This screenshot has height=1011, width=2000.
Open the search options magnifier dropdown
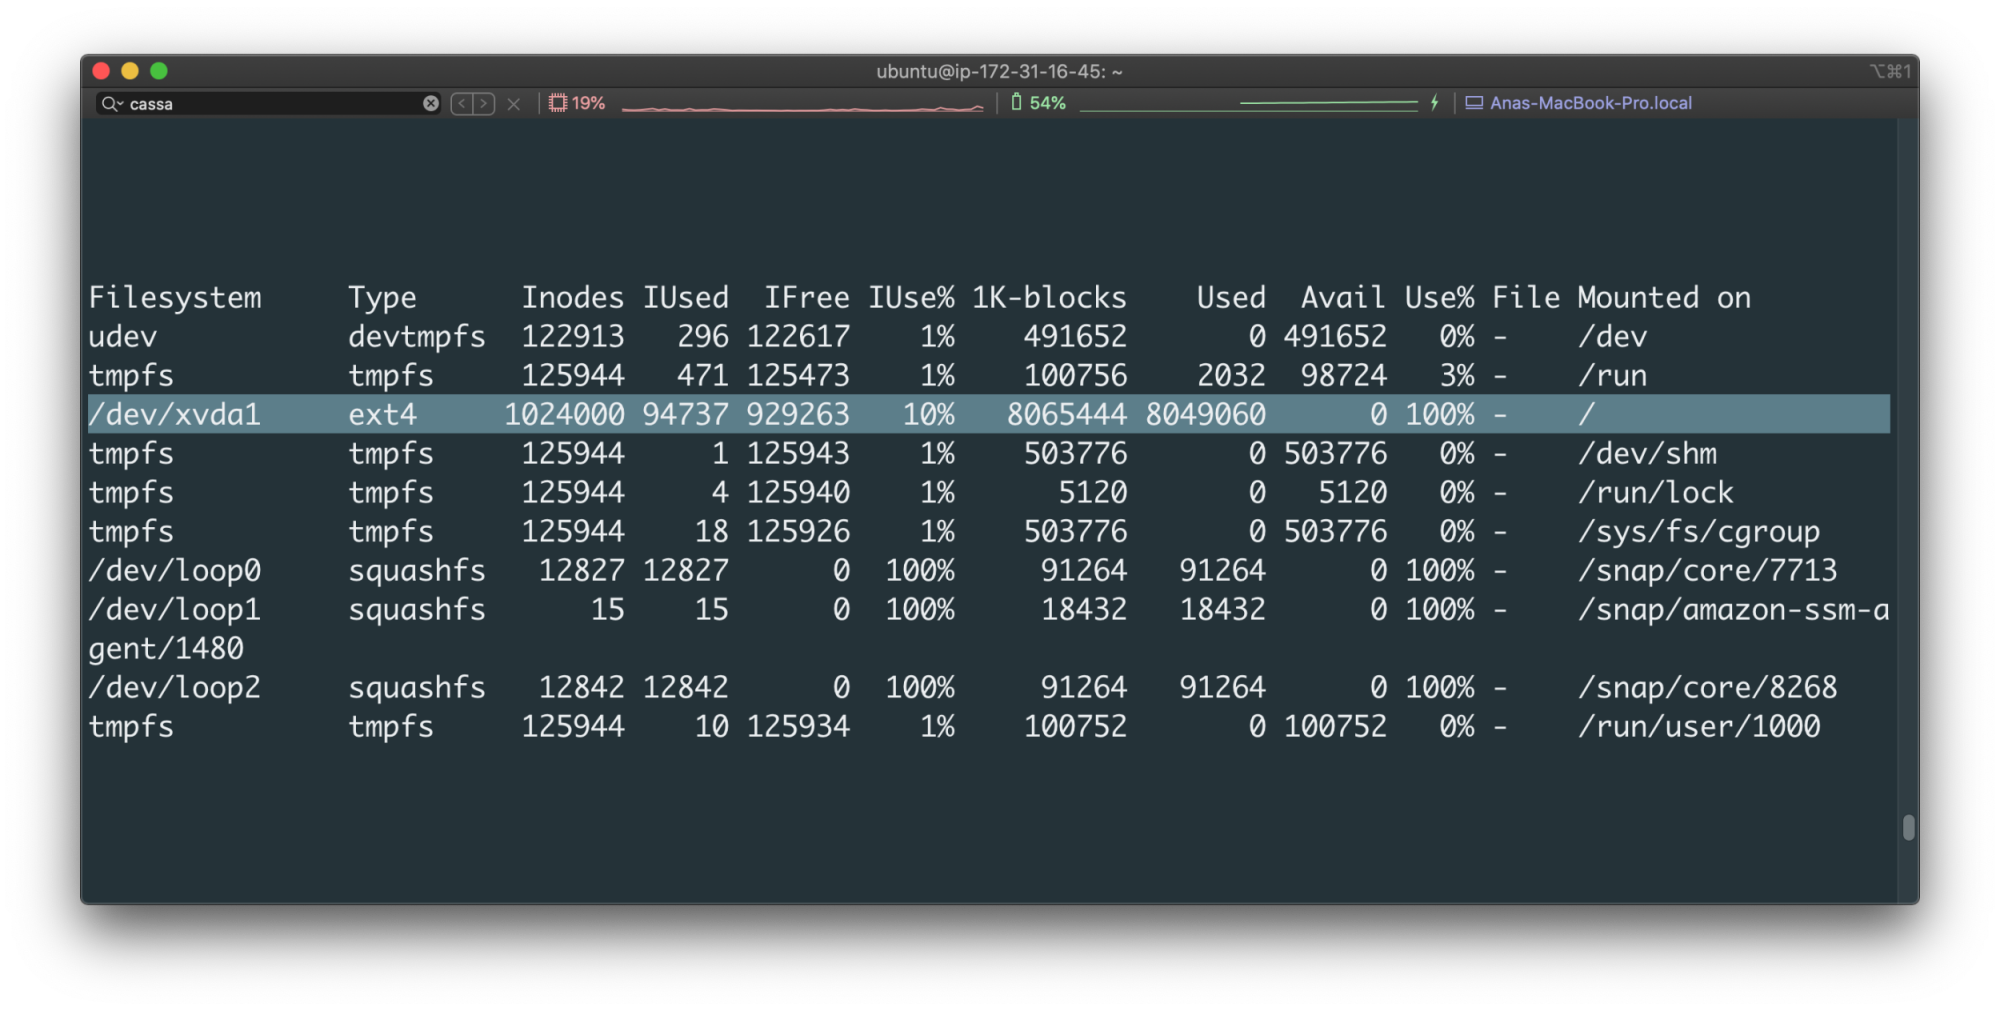pos(112,103)
